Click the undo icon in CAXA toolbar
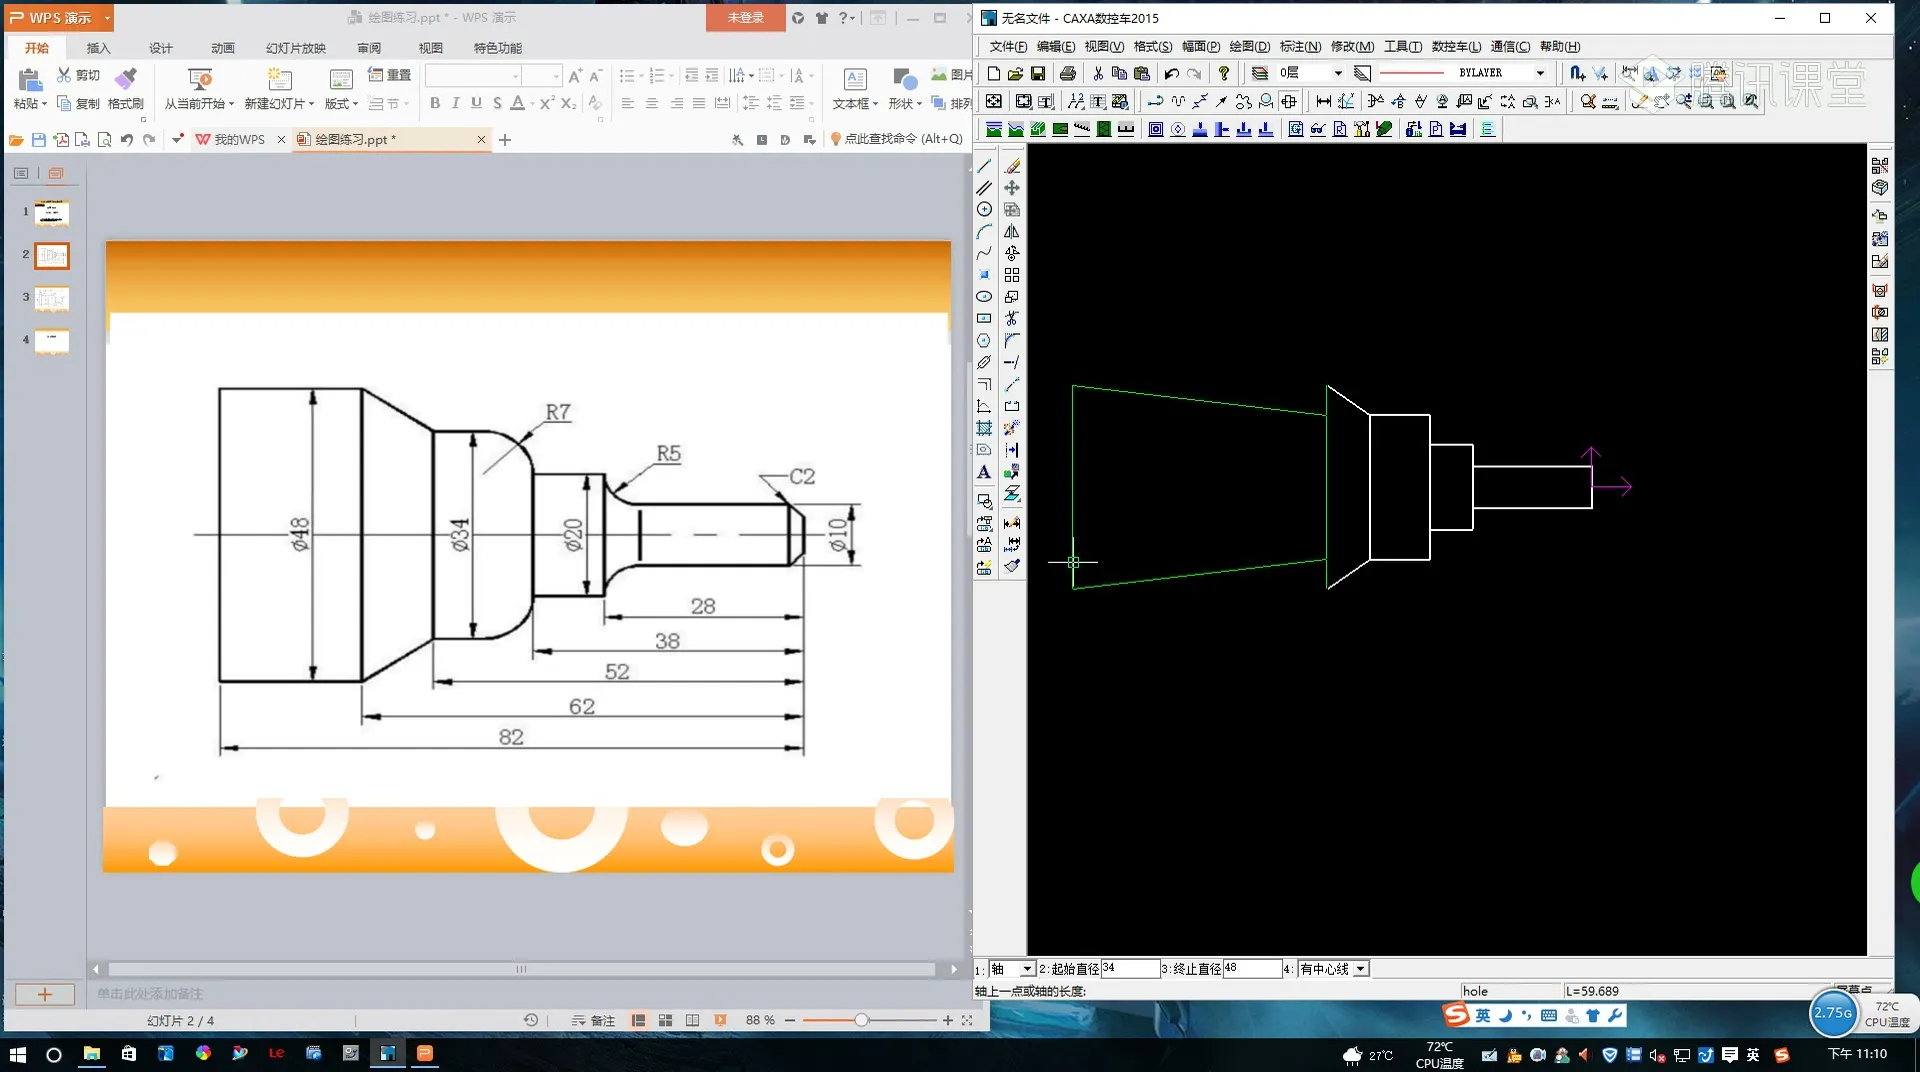Image resolution: width=1920 pixels, height=1072 pixels. pyautogui.click(x=1171, y=74)
